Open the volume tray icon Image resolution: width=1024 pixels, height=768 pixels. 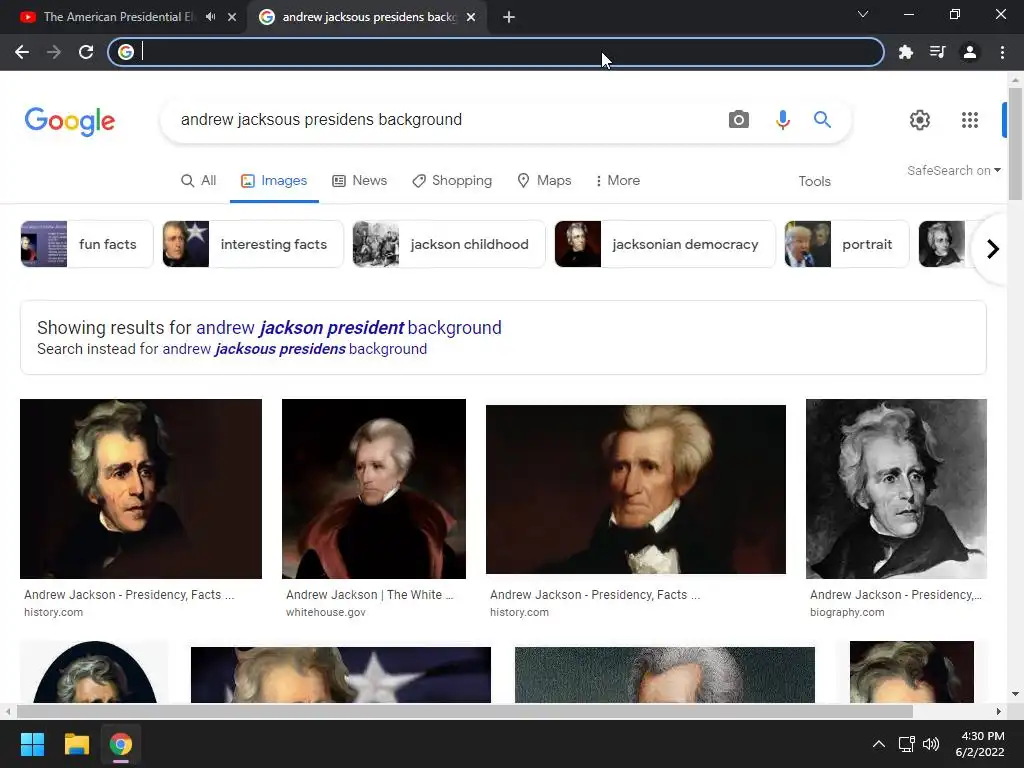[931, 744]
